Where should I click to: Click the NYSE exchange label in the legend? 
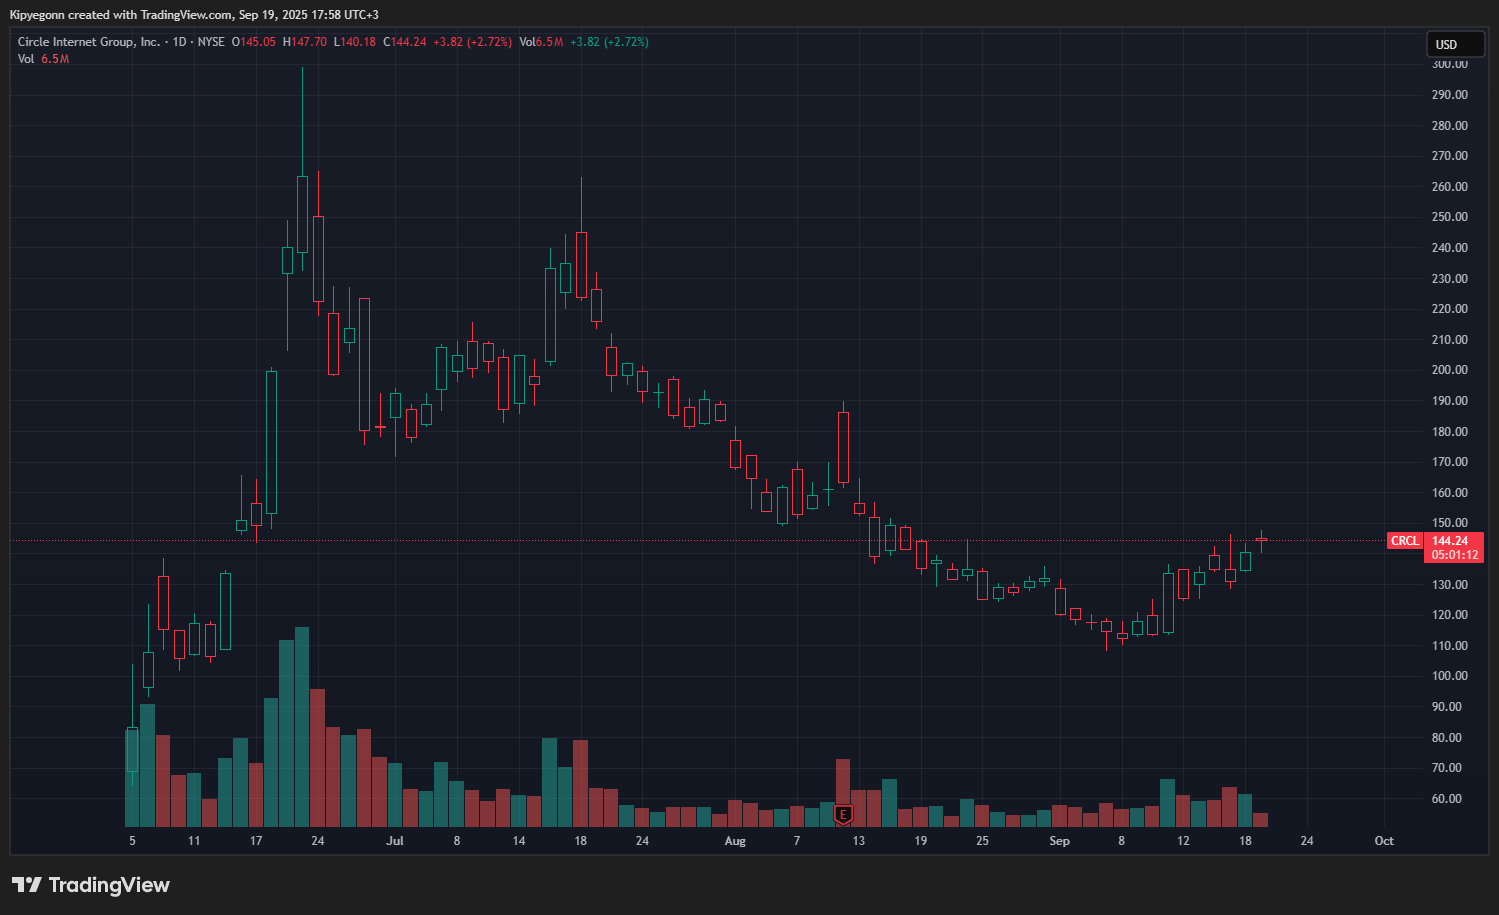pos(211,42)
